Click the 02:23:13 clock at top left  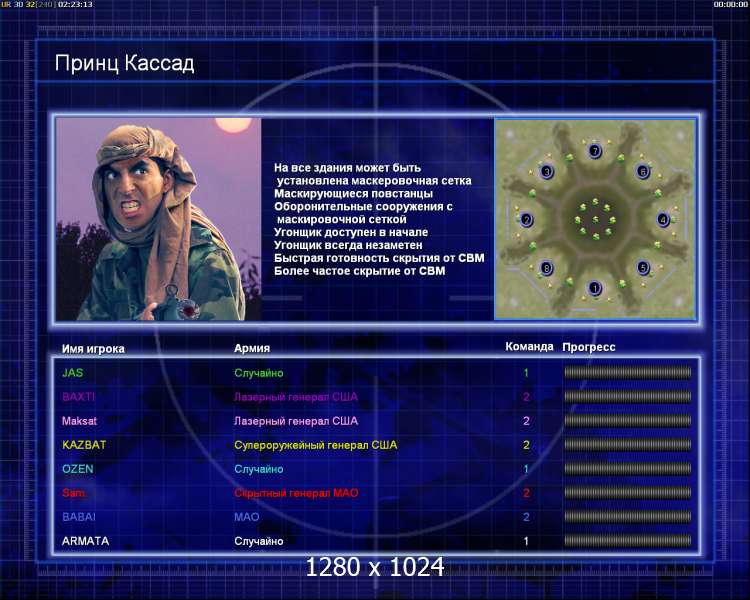[x=75, y=4]
